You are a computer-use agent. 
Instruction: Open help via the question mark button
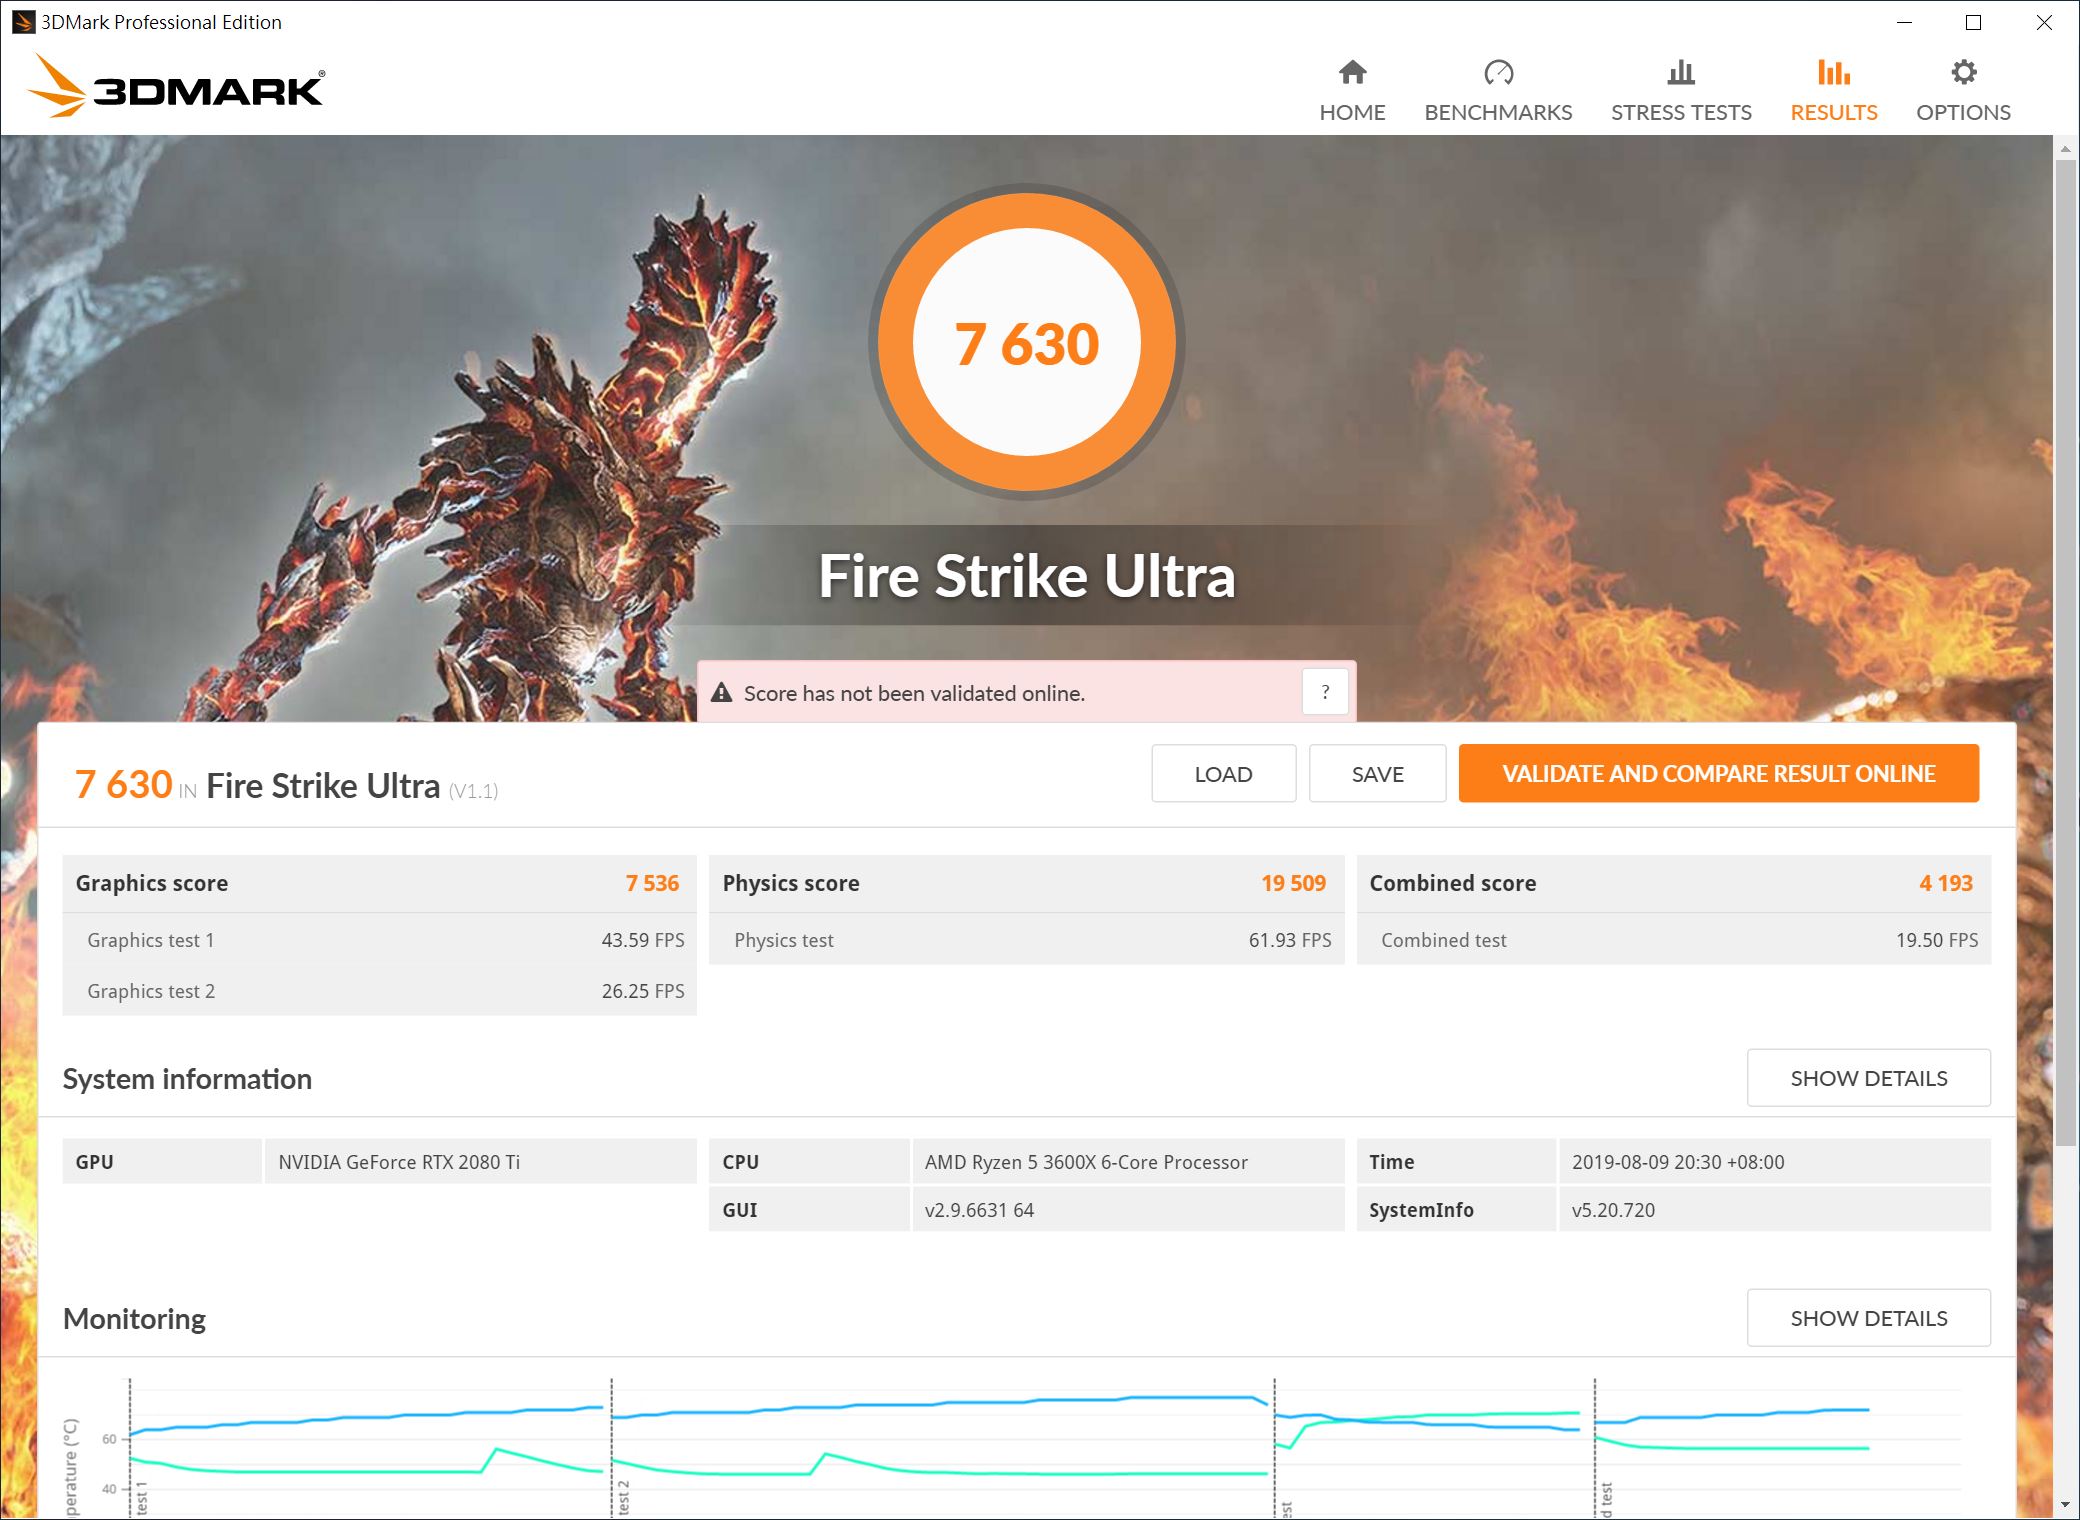click(x=1325, y=691)
